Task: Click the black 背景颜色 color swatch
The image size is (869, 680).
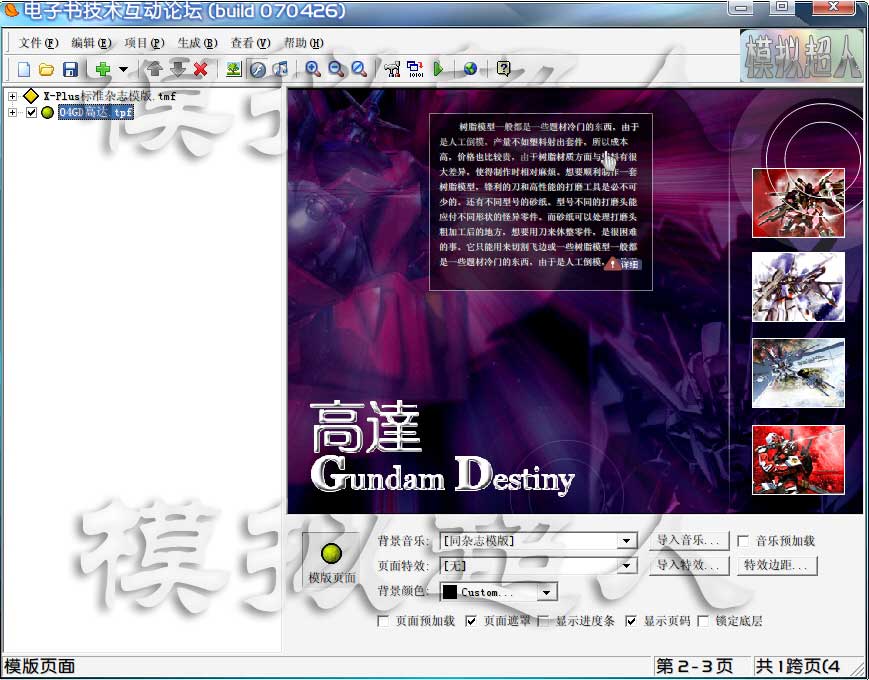Action: [x=450, y=592]
